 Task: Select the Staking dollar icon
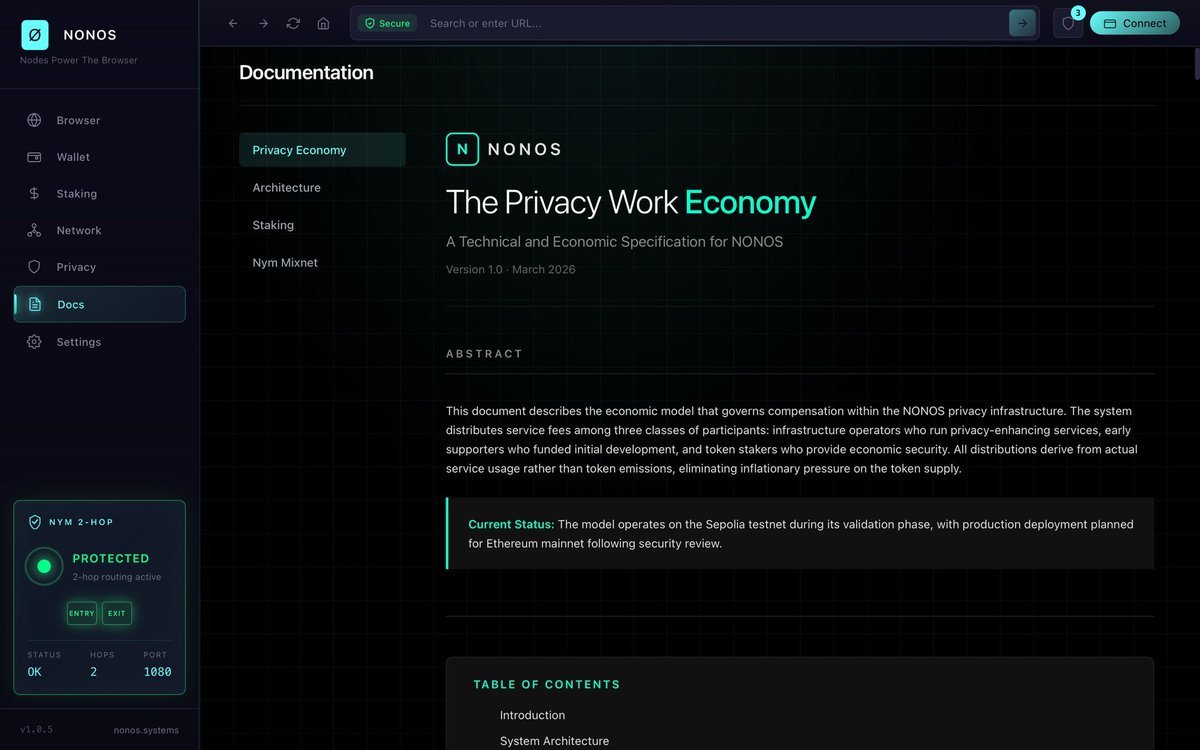34,194
